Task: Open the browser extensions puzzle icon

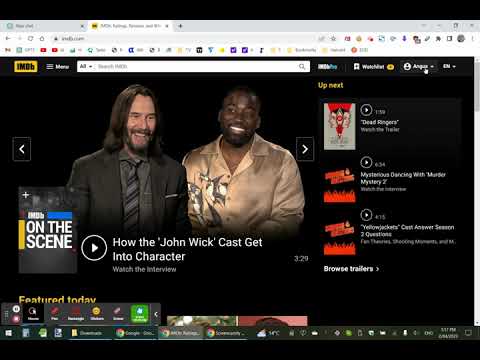Action: 438,39
